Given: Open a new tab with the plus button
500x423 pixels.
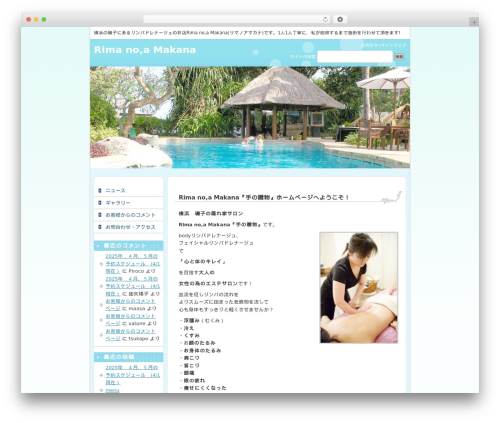Looking at the screenshot, I should [474, 22].
